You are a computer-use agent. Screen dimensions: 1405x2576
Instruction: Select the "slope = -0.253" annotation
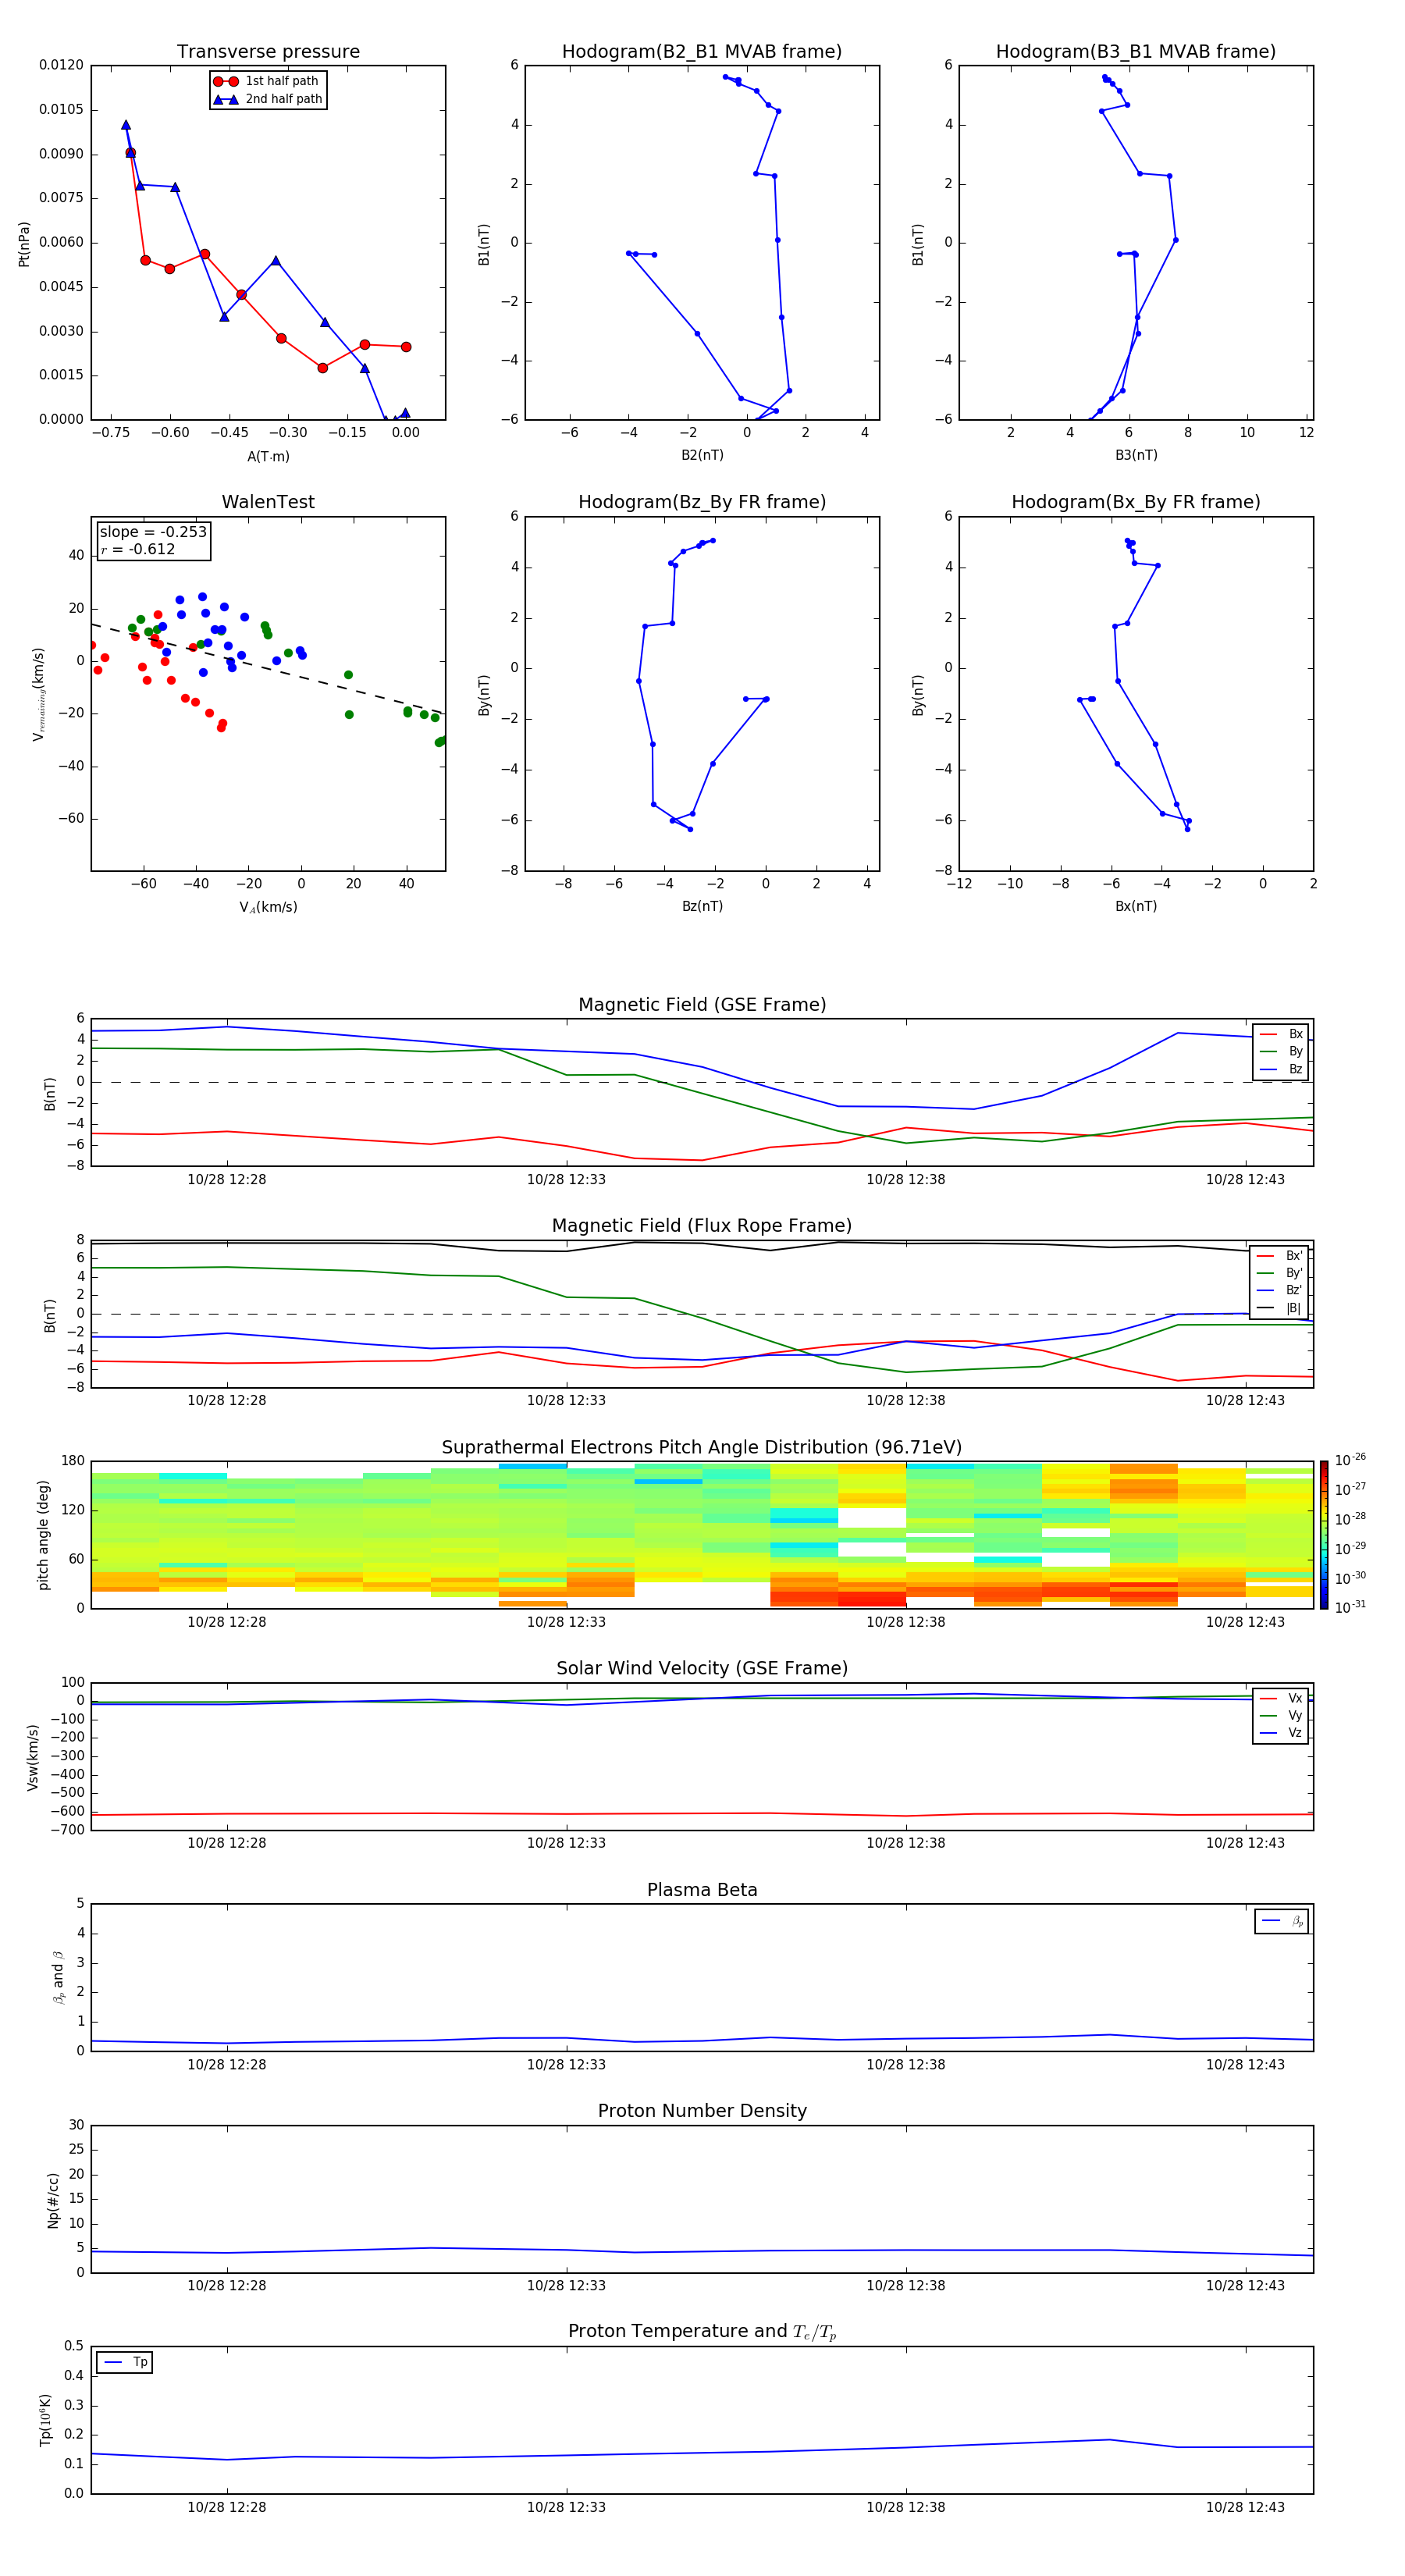[153, 532]
